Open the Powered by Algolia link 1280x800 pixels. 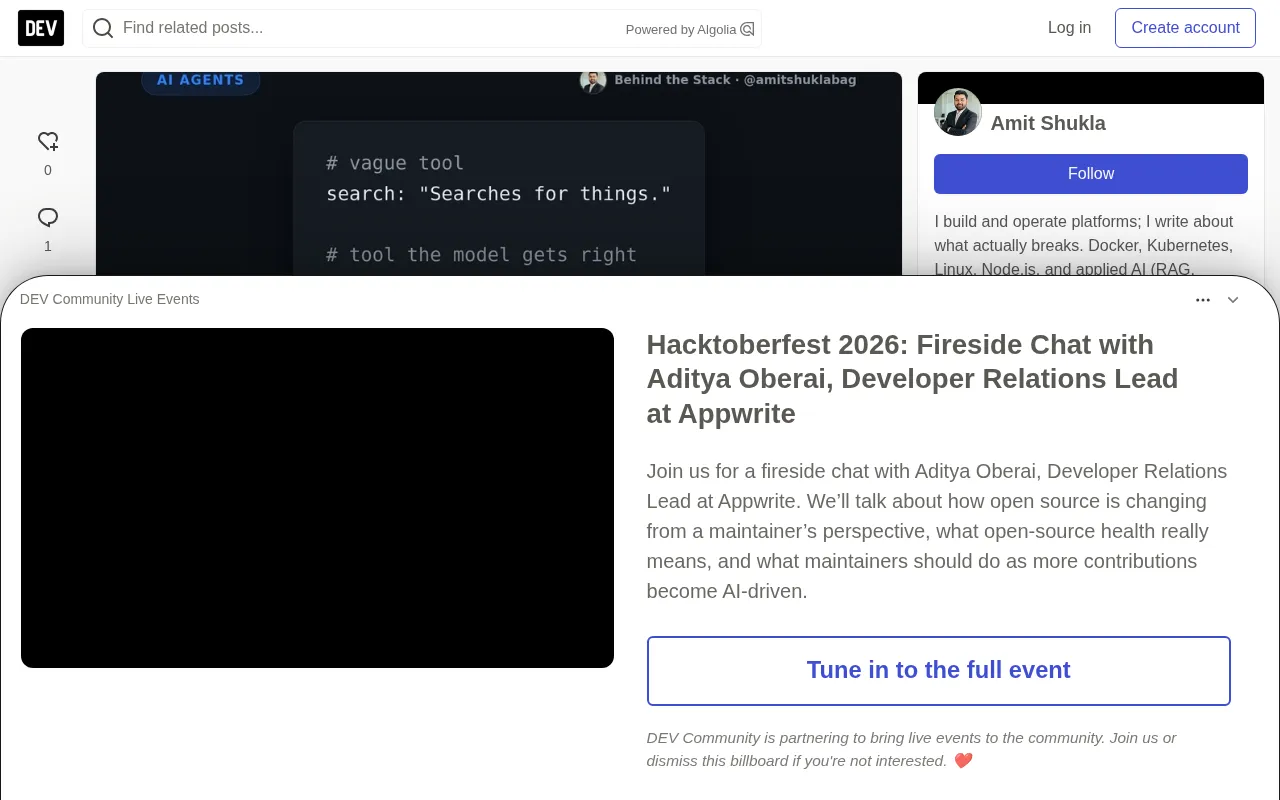click(x=690, y=29)
